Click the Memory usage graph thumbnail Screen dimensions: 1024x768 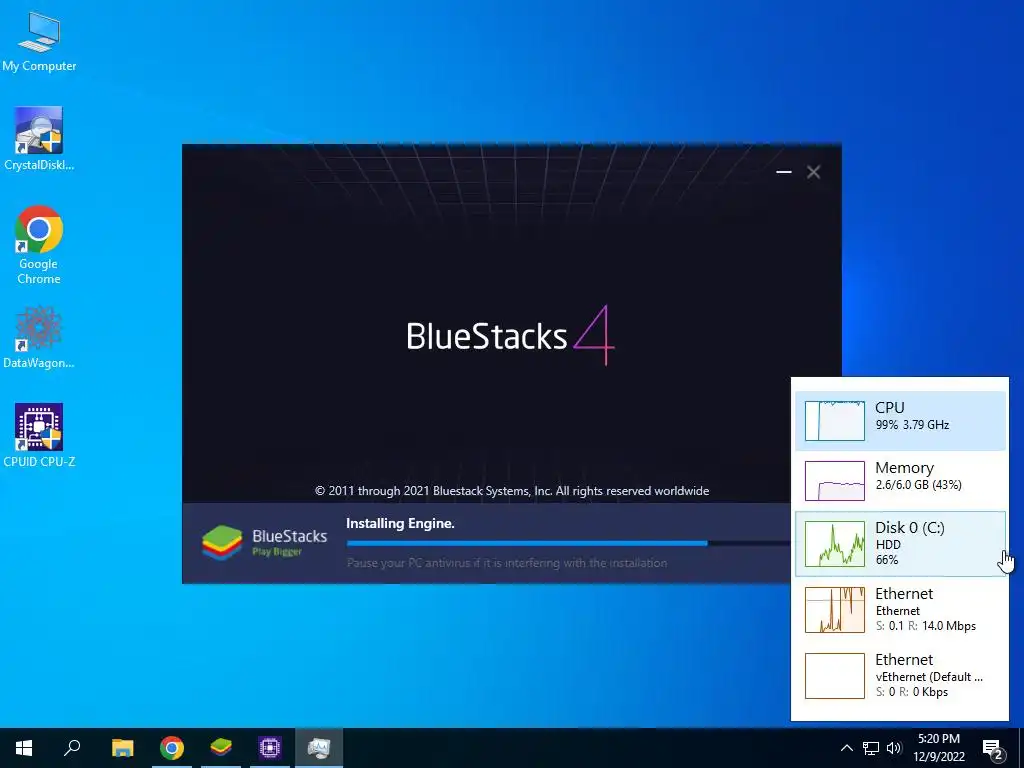[835, 481]
